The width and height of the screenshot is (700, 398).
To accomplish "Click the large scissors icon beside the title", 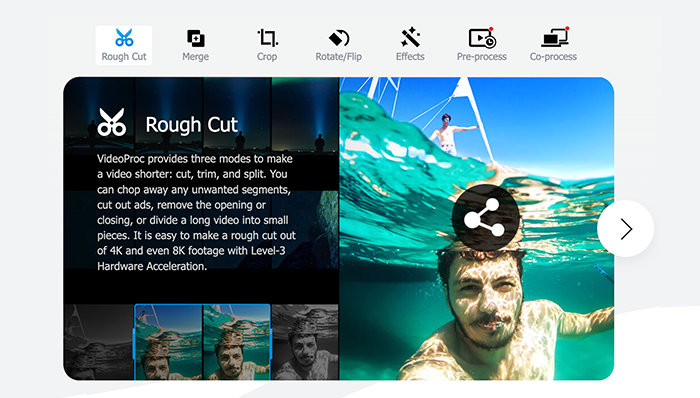I will (112, 122).
